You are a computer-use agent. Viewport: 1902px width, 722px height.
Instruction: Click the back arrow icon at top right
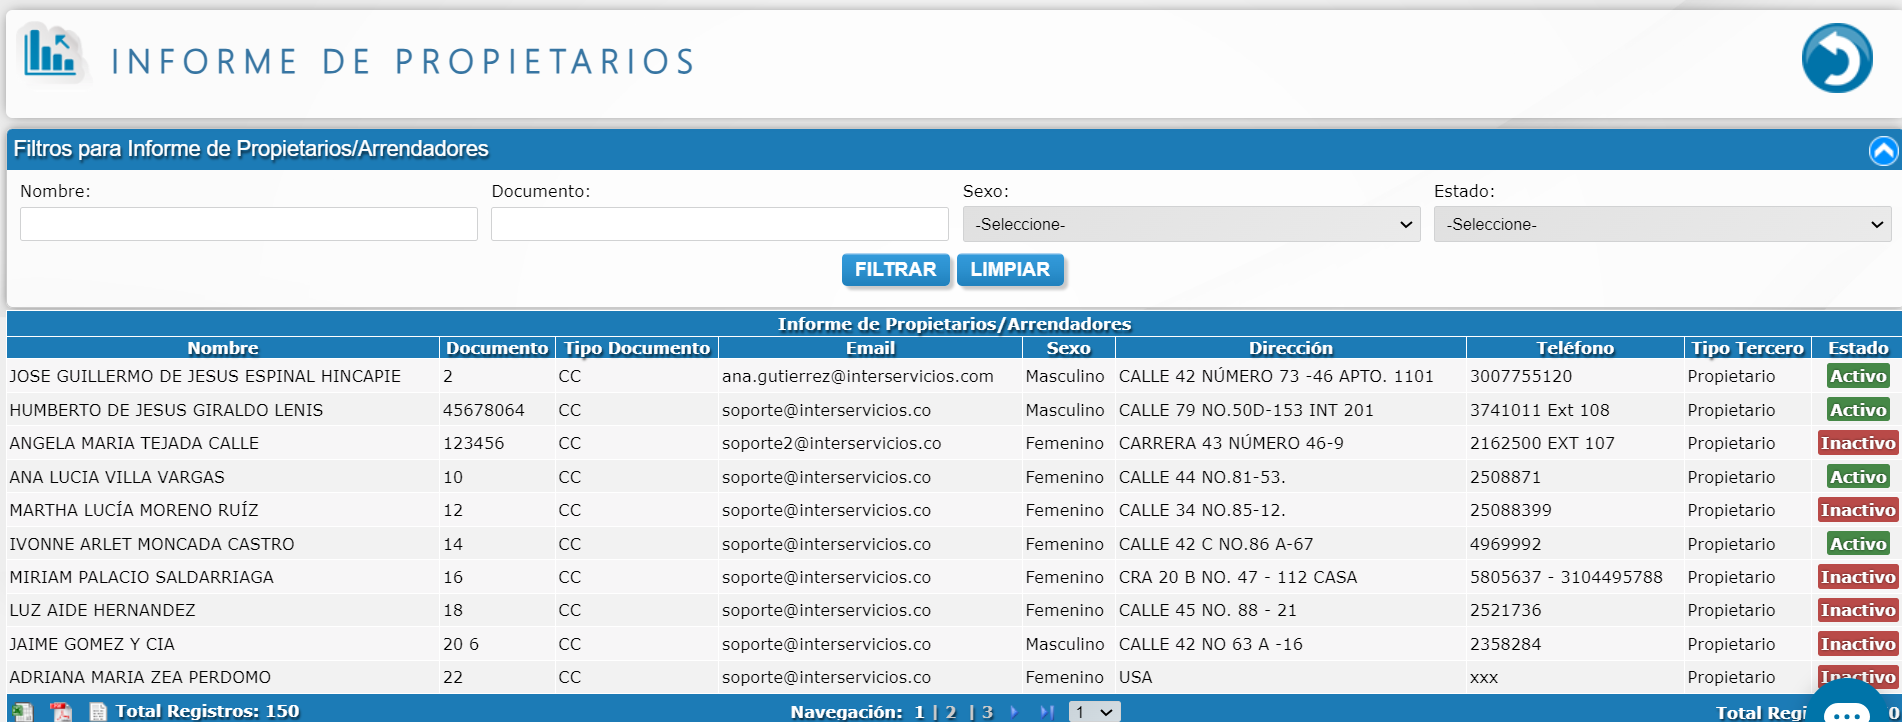1836,59
